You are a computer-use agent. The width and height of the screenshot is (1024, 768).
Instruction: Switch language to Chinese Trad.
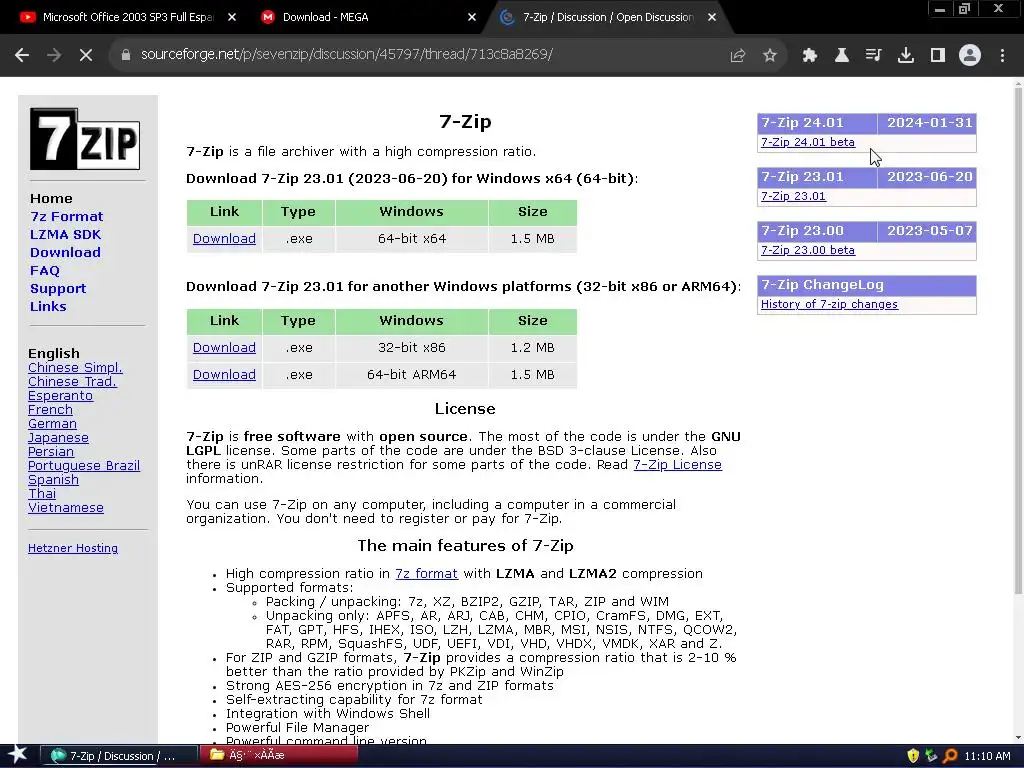72,382
